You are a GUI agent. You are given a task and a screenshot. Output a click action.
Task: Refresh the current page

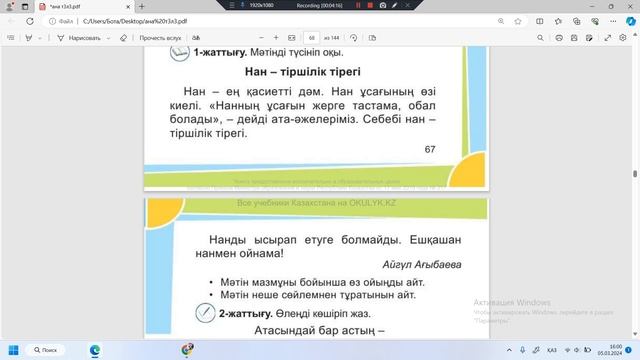(30, 21)
